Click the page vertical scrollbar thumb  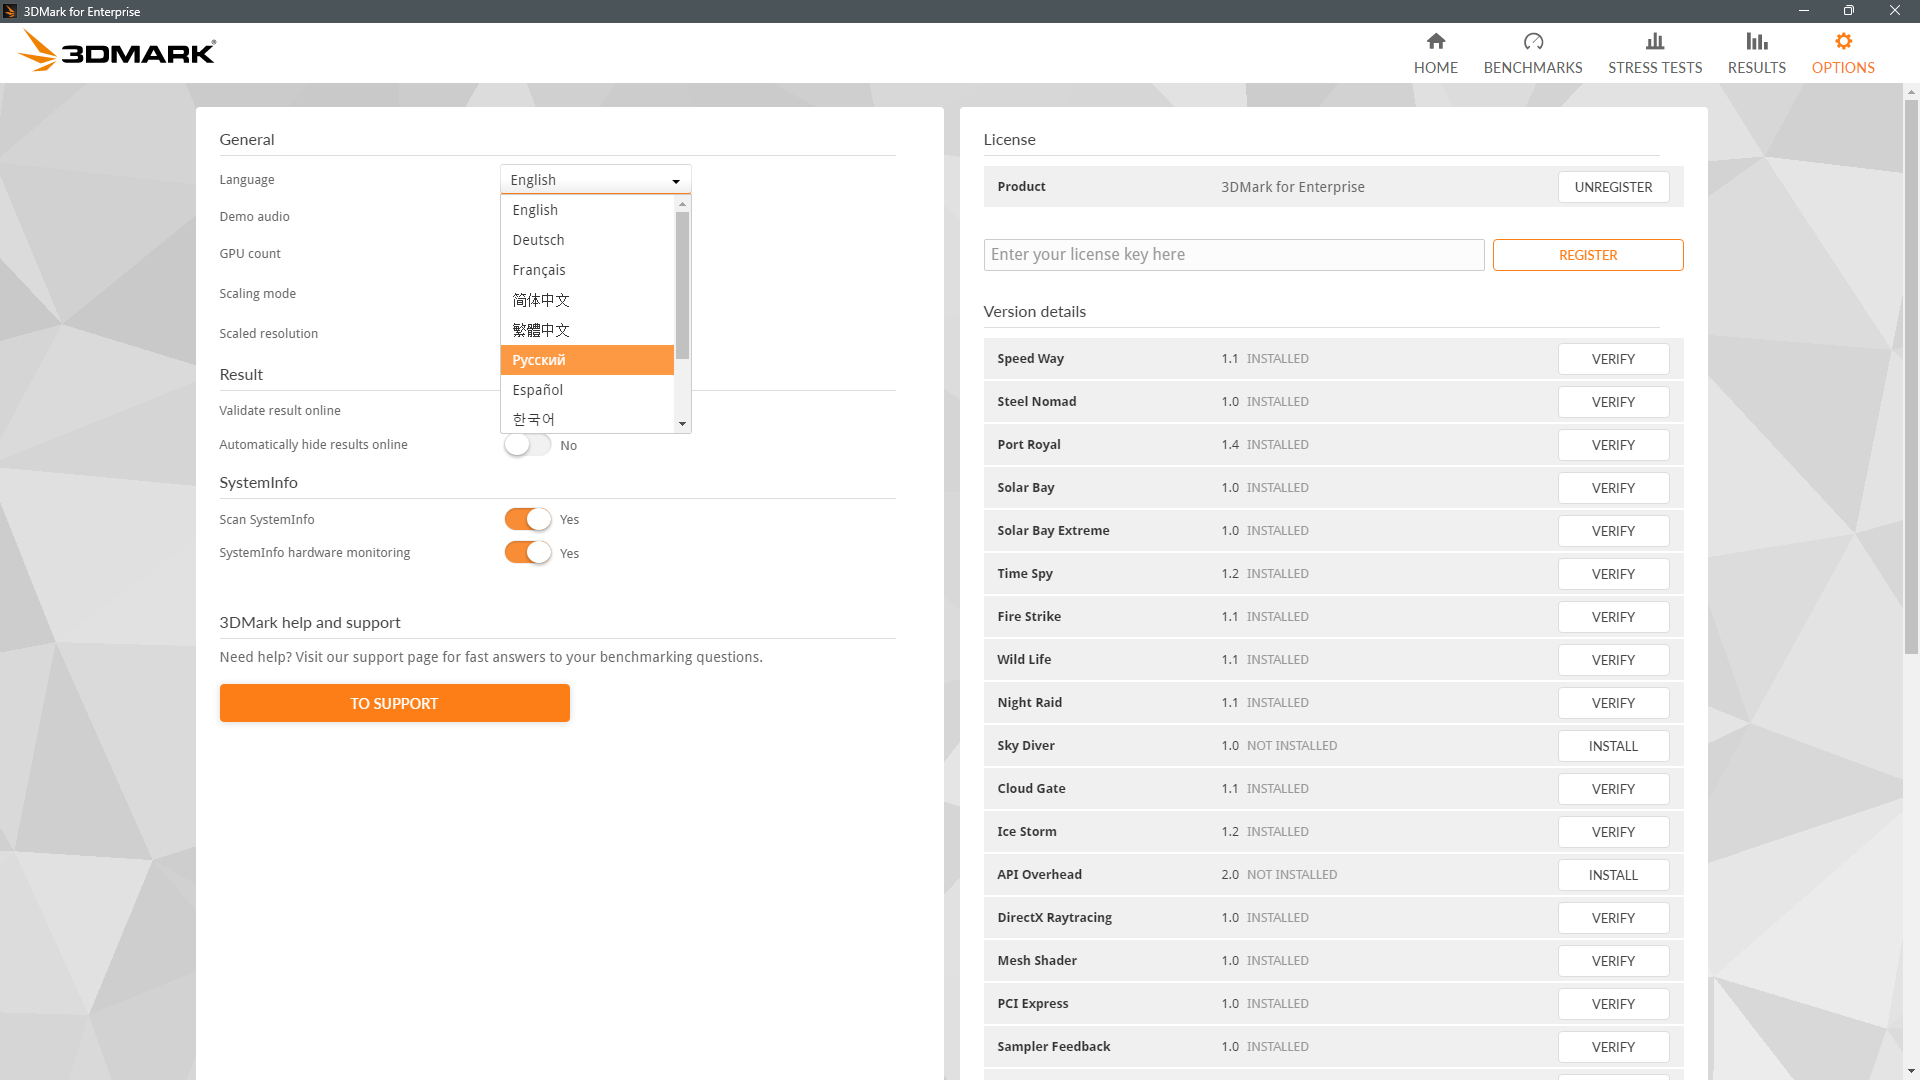[1911, 376]
